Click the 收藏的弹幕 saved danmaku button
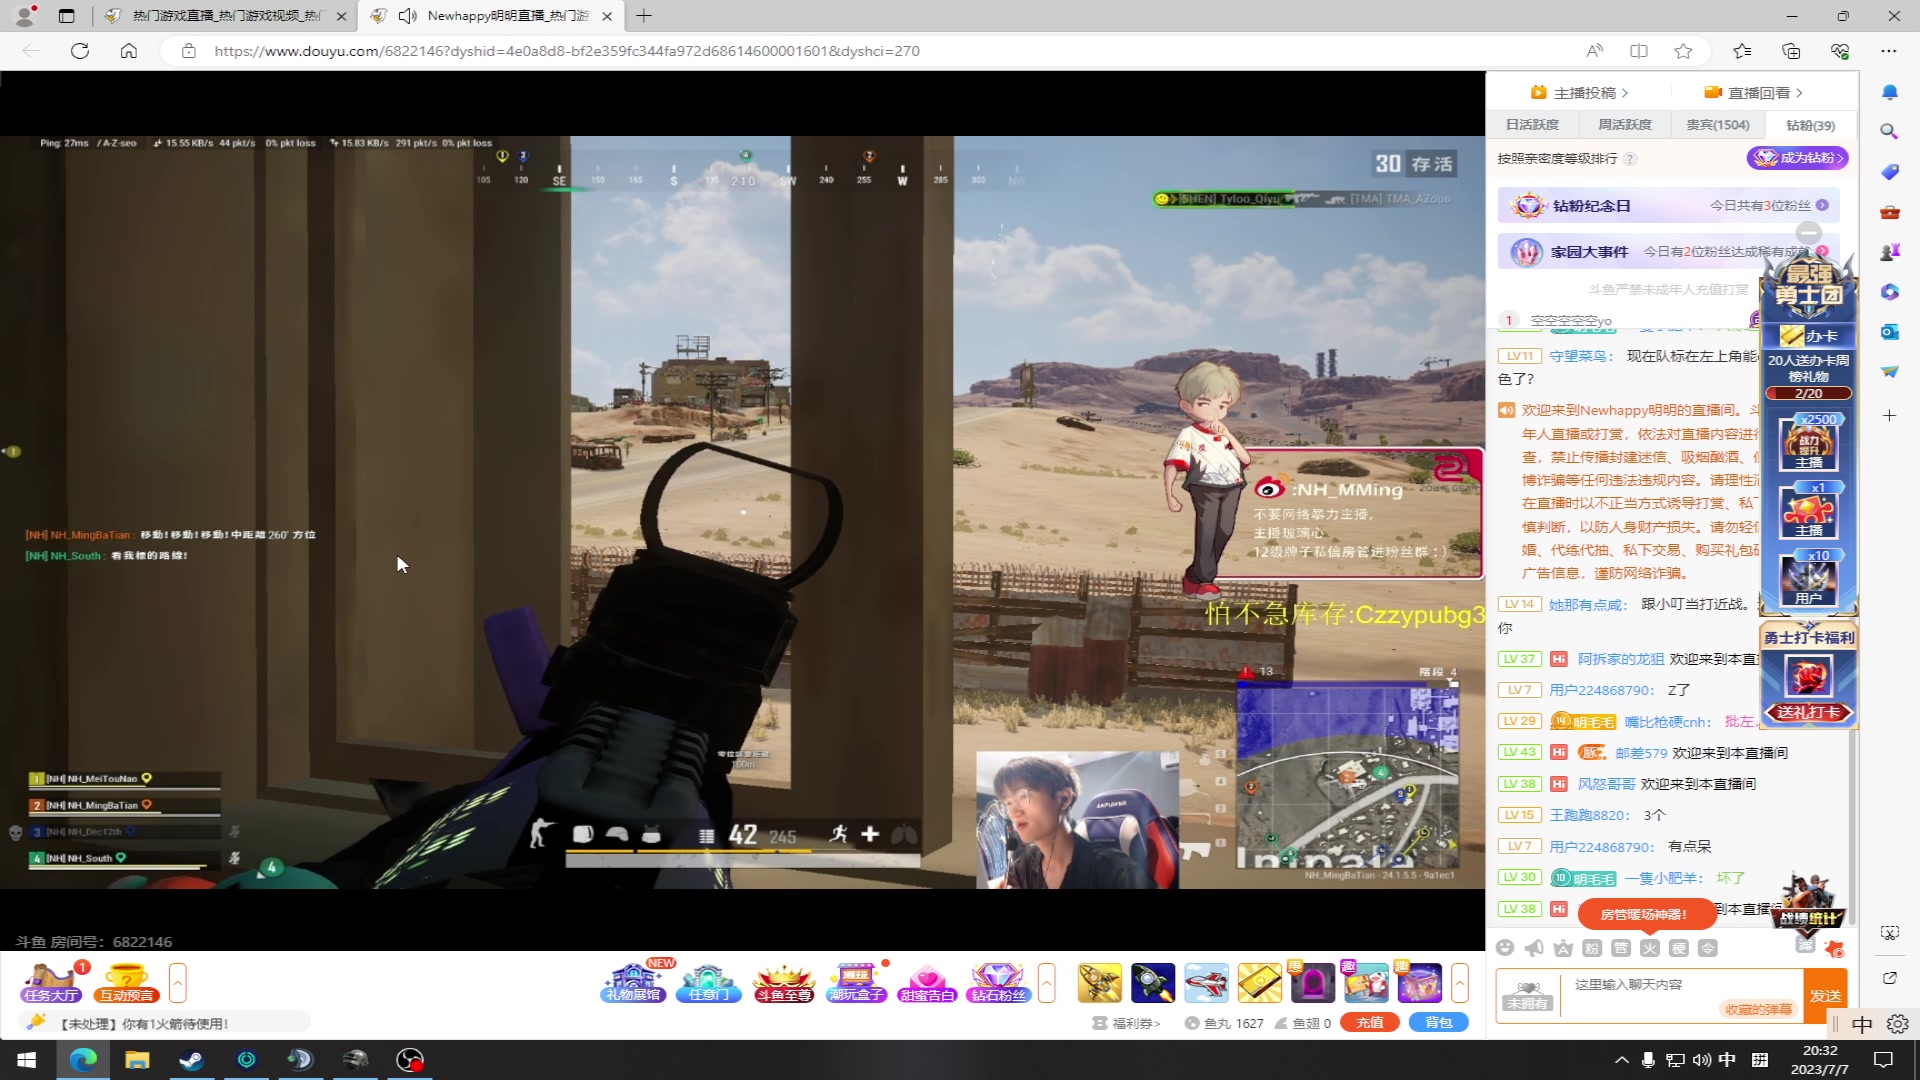This screenshot has height=1080, width=1920. (x=1759, y=1009)
